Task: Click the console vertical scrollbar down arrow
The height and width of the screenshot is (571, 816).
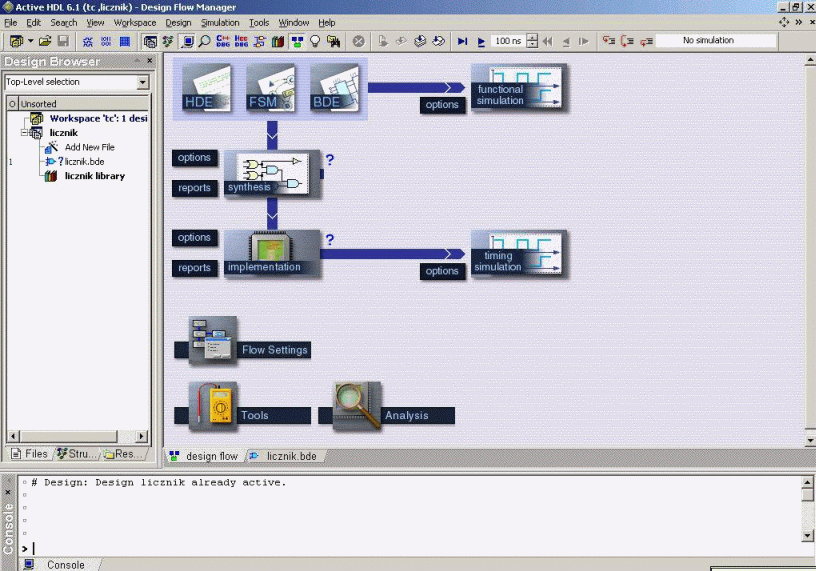Action: pyautogui.click(x=807, y=536)
